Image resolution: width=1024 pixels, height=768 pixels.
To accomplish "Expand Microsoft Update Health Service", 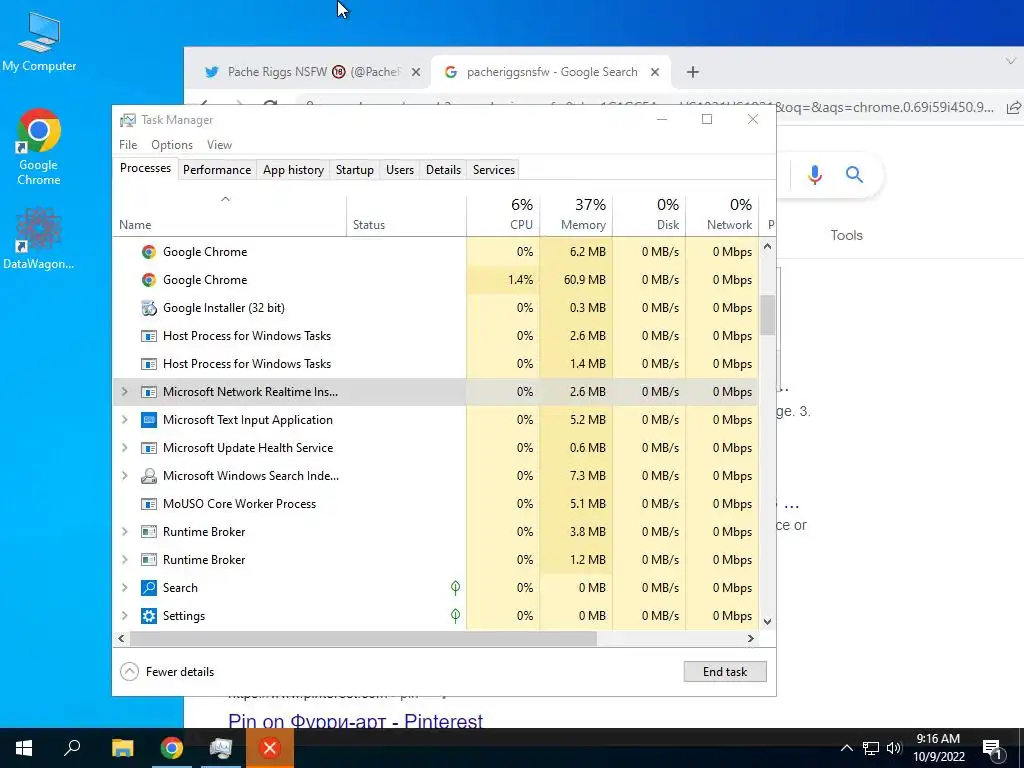I will (125, 448).
